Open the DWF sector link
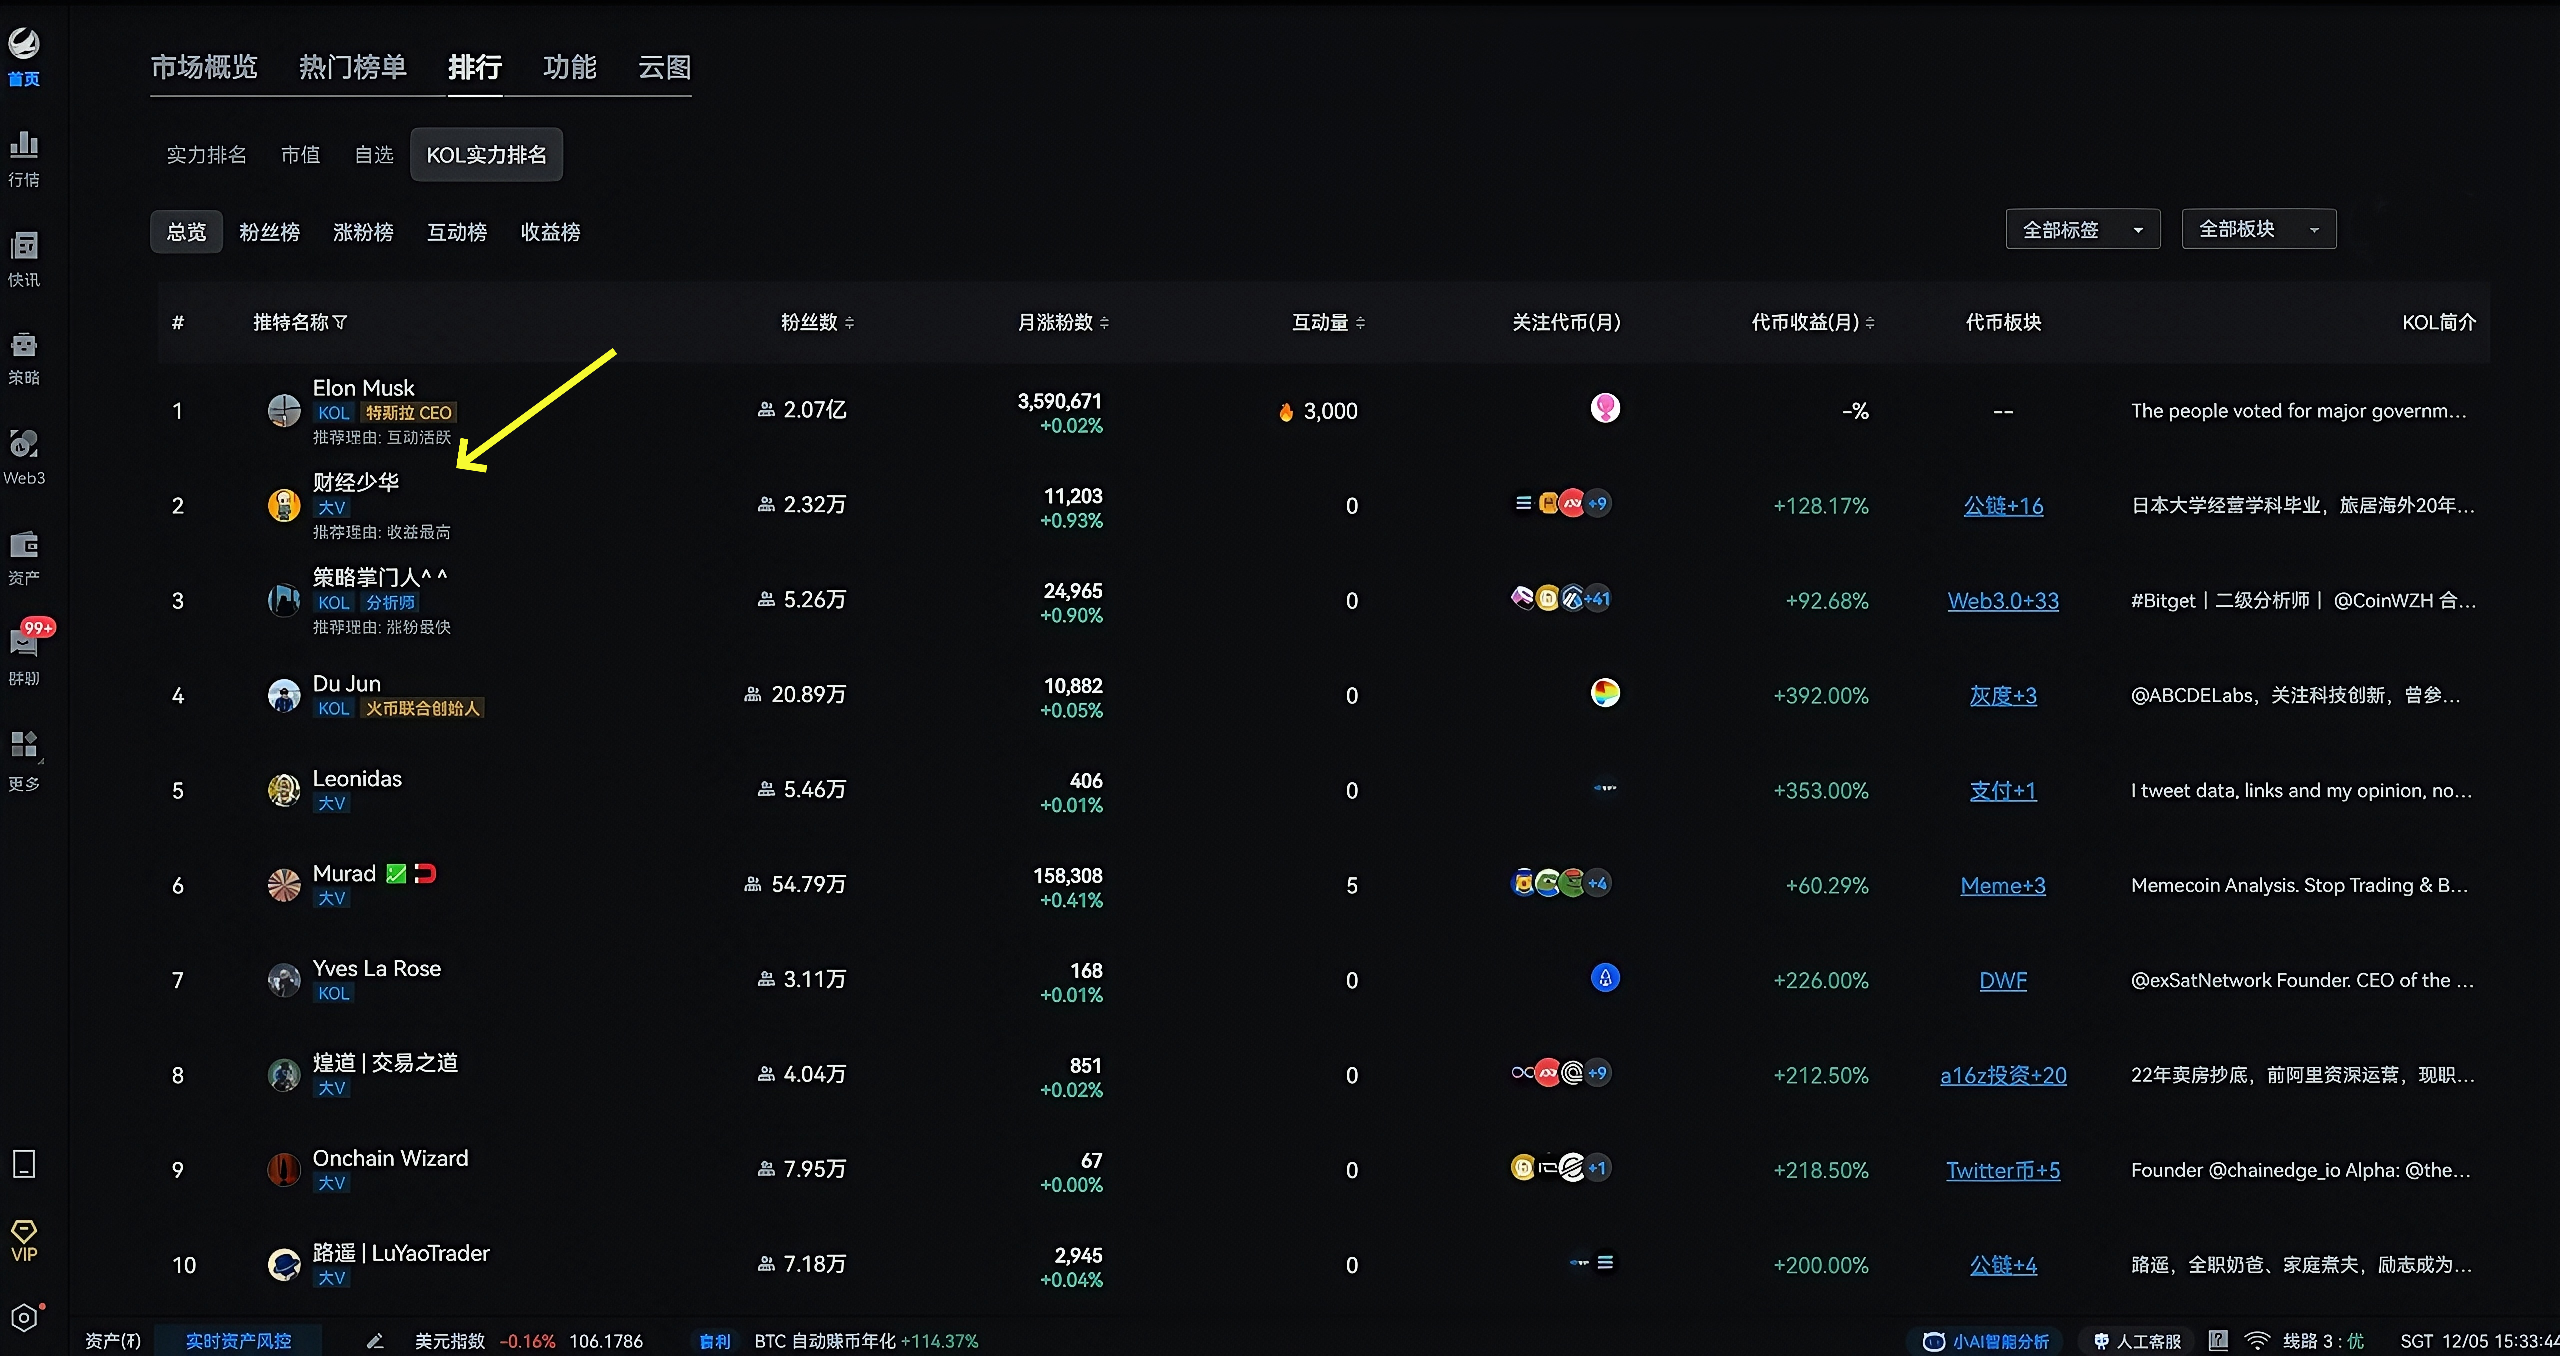This screenshot has height=1356, width=2560. [x=2003, y=981]
